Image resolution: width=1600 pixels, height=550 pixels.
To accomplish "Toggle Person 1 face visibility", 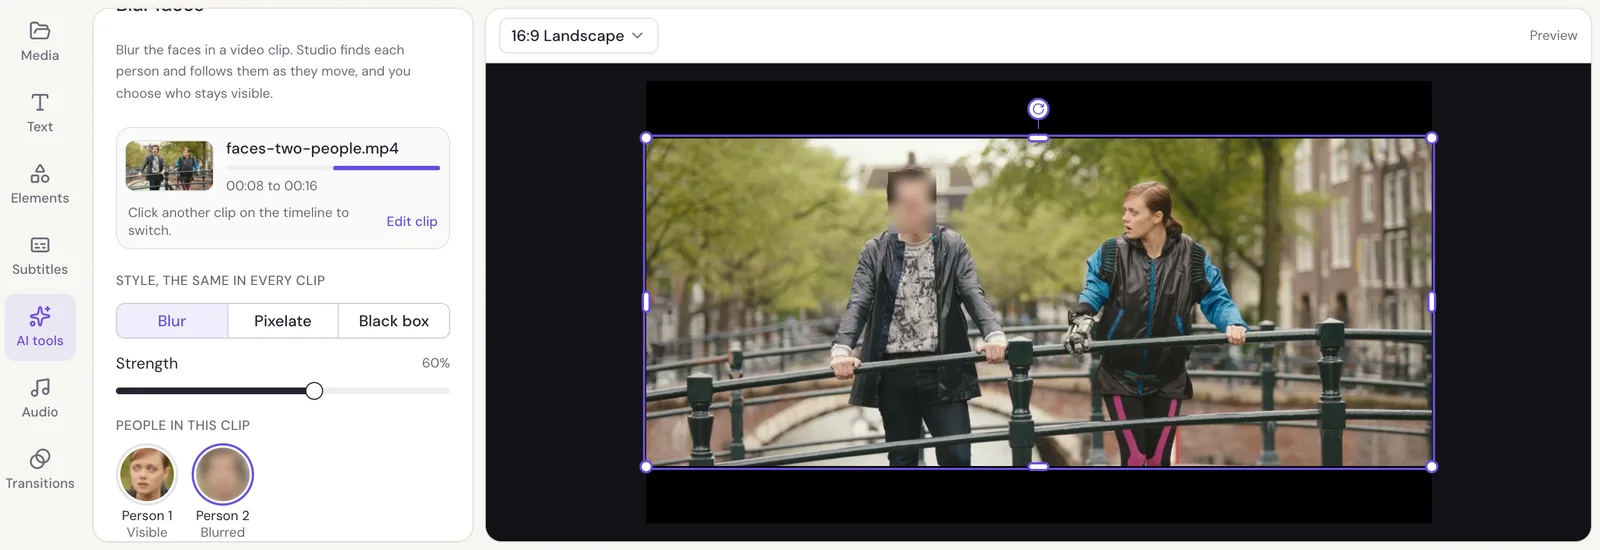I will point(147,474).
